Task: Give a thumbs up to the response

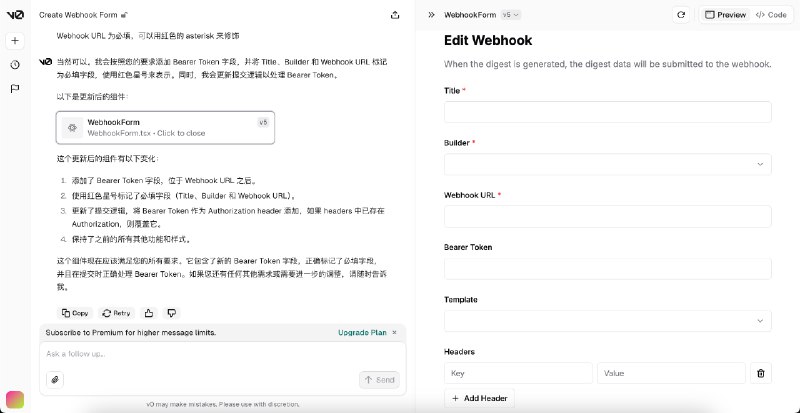Action: 148,313
